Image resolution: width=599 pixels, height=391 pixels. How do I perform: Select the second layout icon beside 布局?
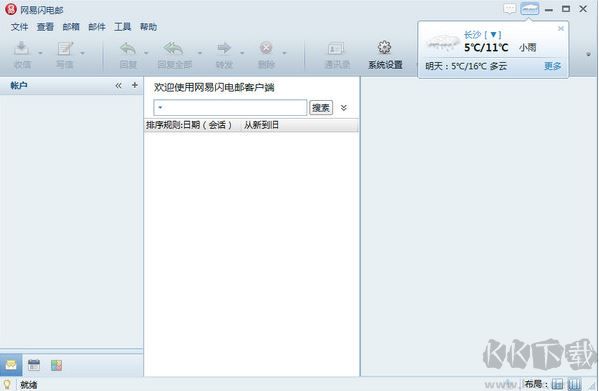pos(574,384)
